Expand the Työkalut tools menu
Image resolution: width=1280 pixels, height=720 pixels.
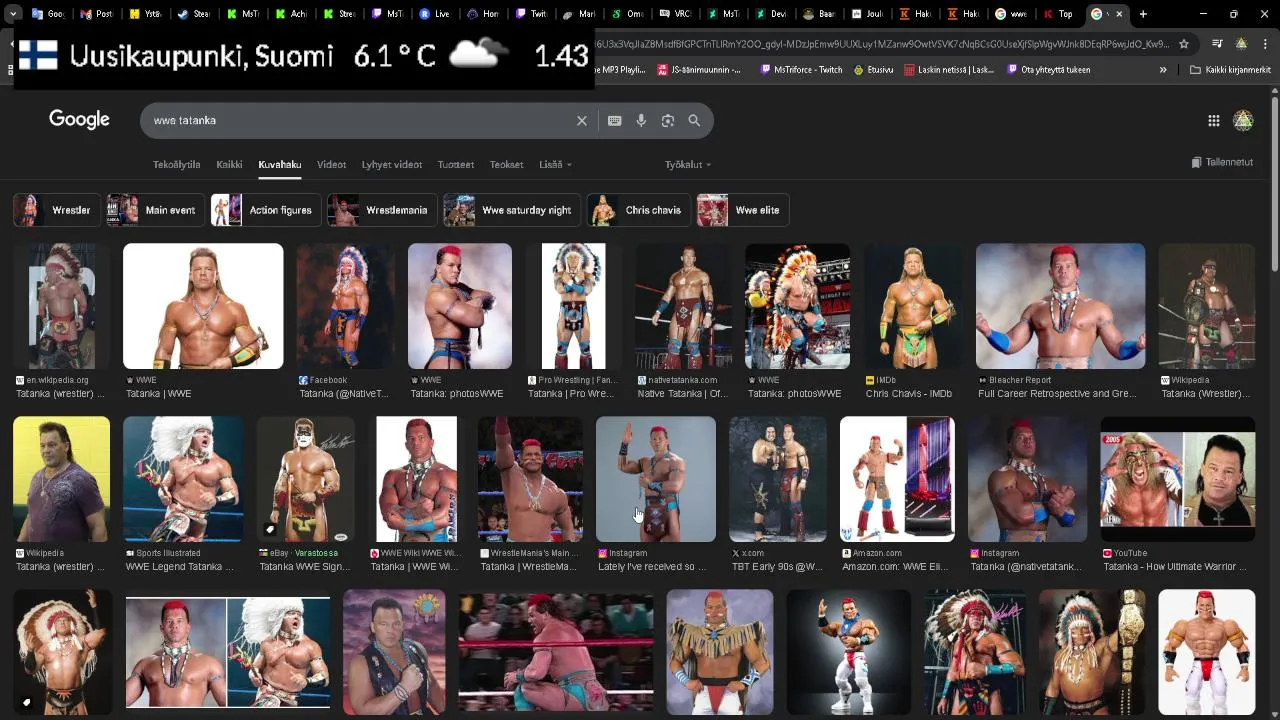(x=688, y=164)
